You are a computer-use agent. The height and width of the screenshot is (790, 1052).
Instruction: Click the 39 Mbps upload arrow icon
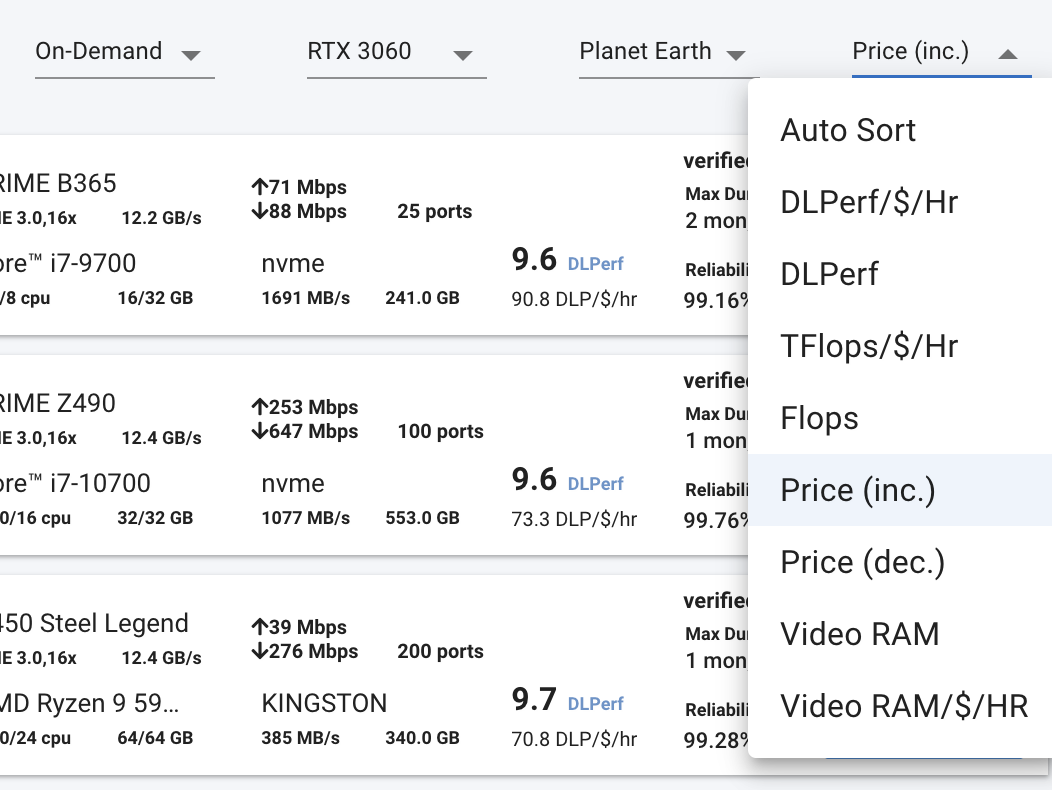point(259,627)
